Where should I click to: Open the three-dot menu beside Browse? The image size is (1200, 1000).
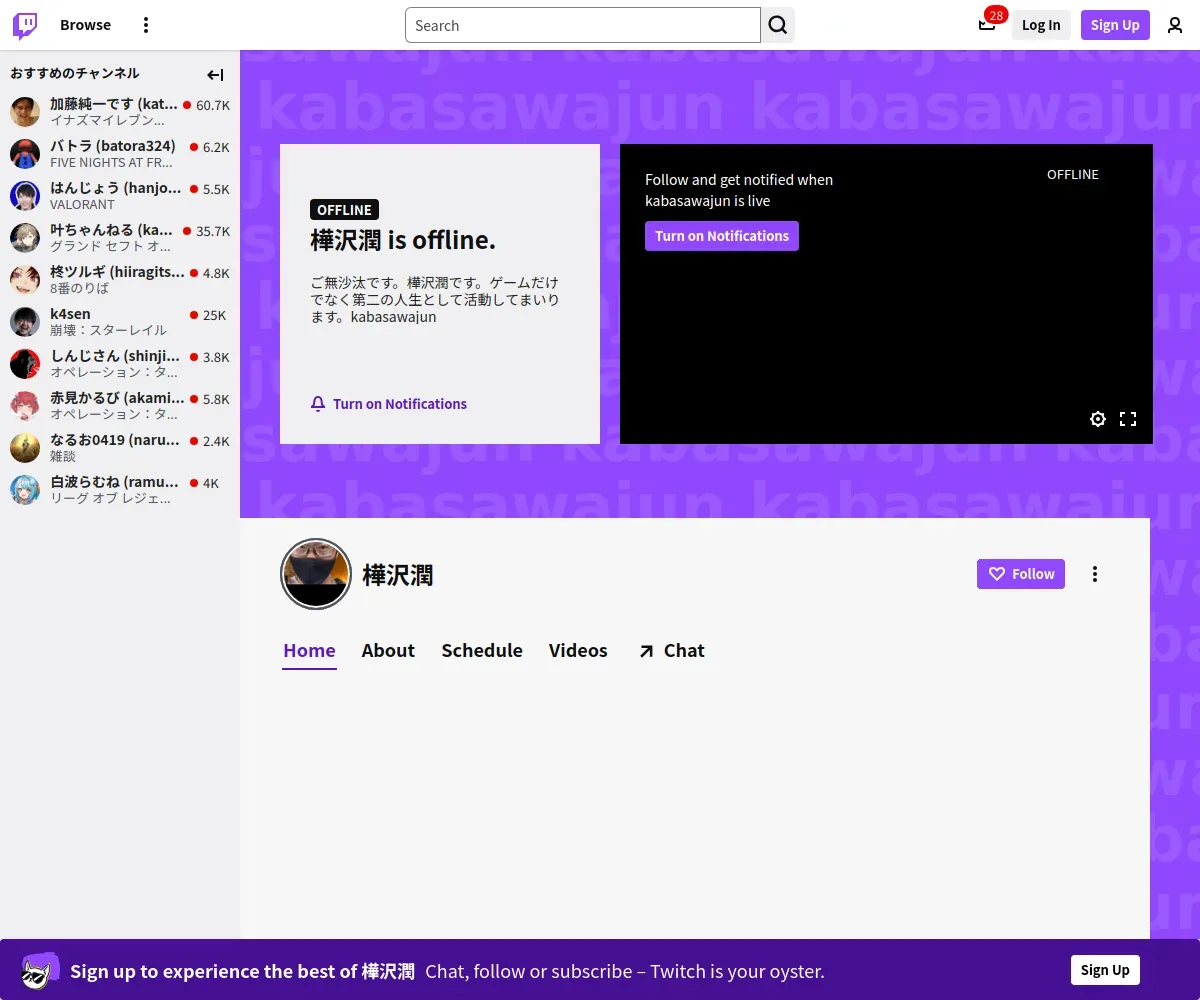(x=146, y=25)
